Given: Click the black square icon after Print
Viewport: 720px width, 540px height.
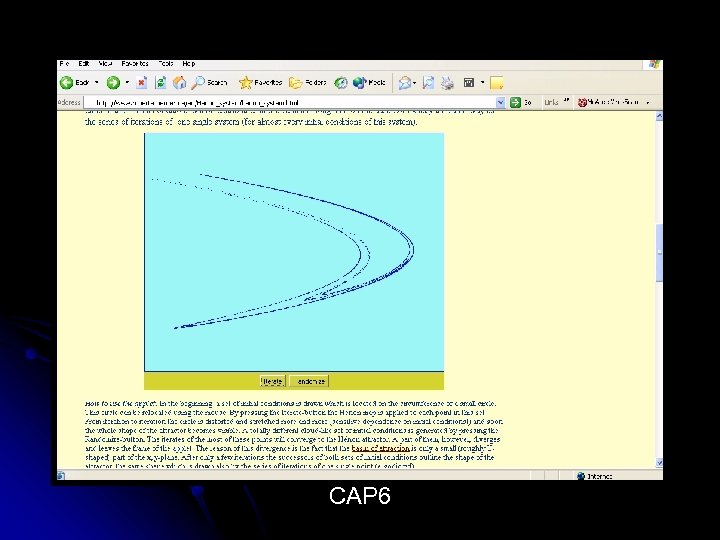Looking at the screenshot, I should tap(469, 83).
